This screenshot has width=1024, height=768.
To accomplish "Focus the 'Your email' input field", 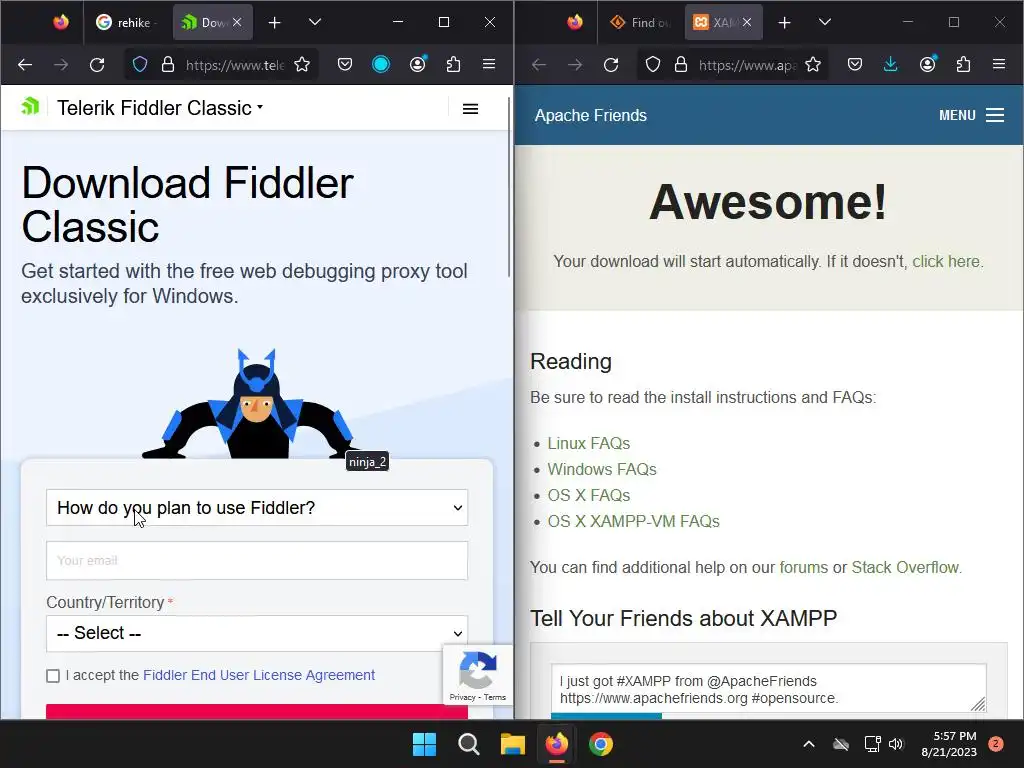I will 257,560.
